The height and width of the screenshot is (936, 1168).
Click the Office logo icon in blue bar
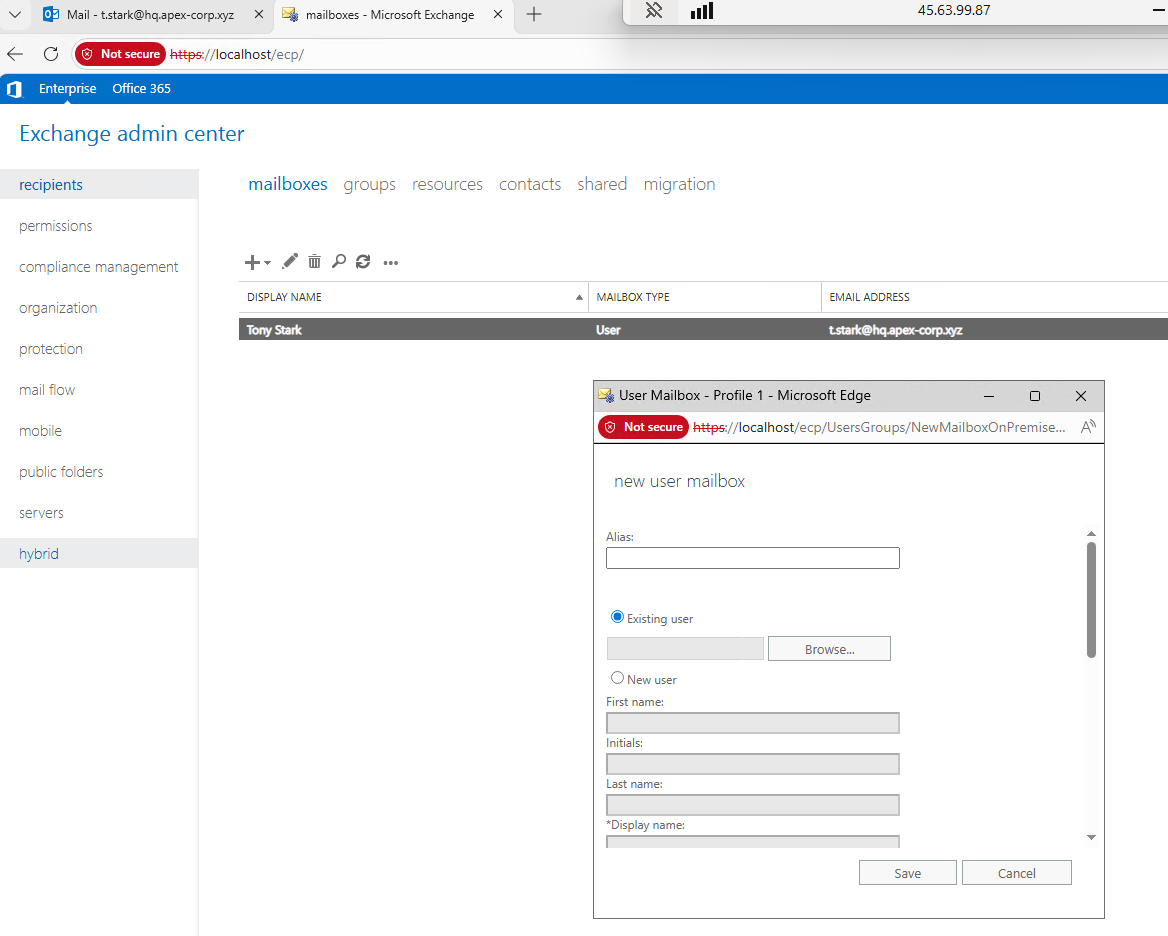click(13, 89)
